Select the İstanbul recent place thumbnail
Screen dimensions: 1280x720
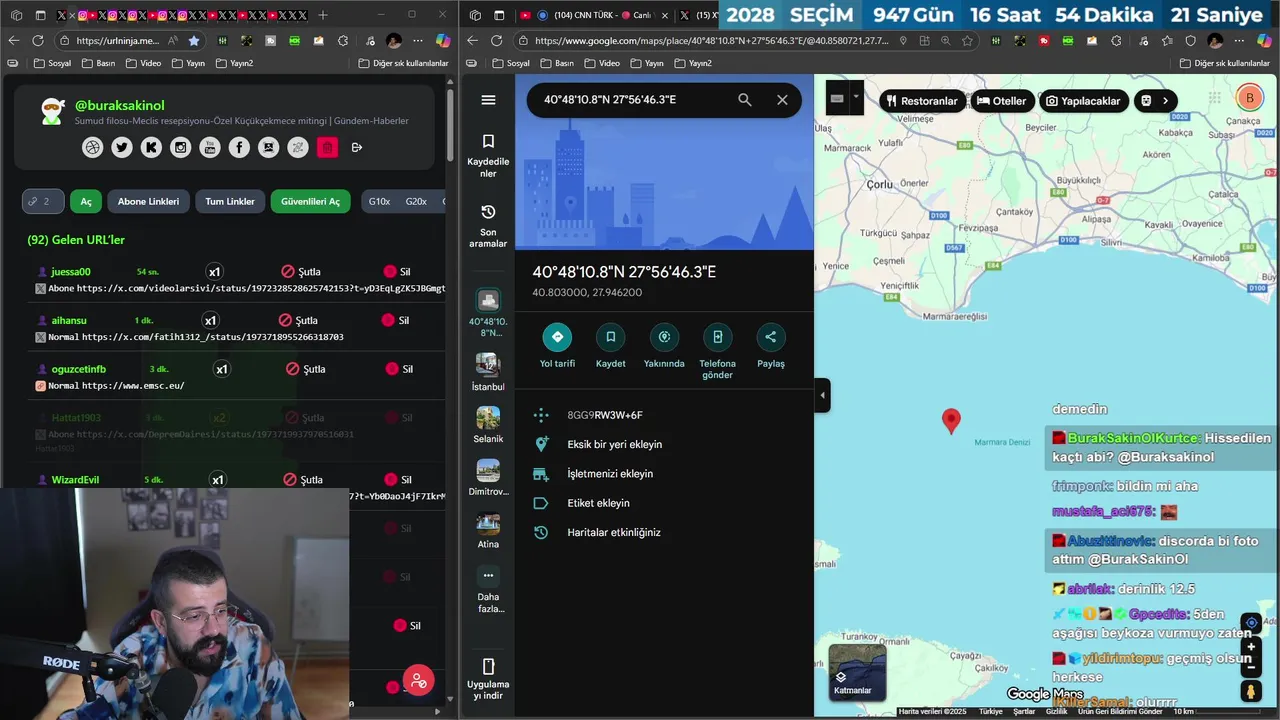pyautogui.click(x=488, y=364)
